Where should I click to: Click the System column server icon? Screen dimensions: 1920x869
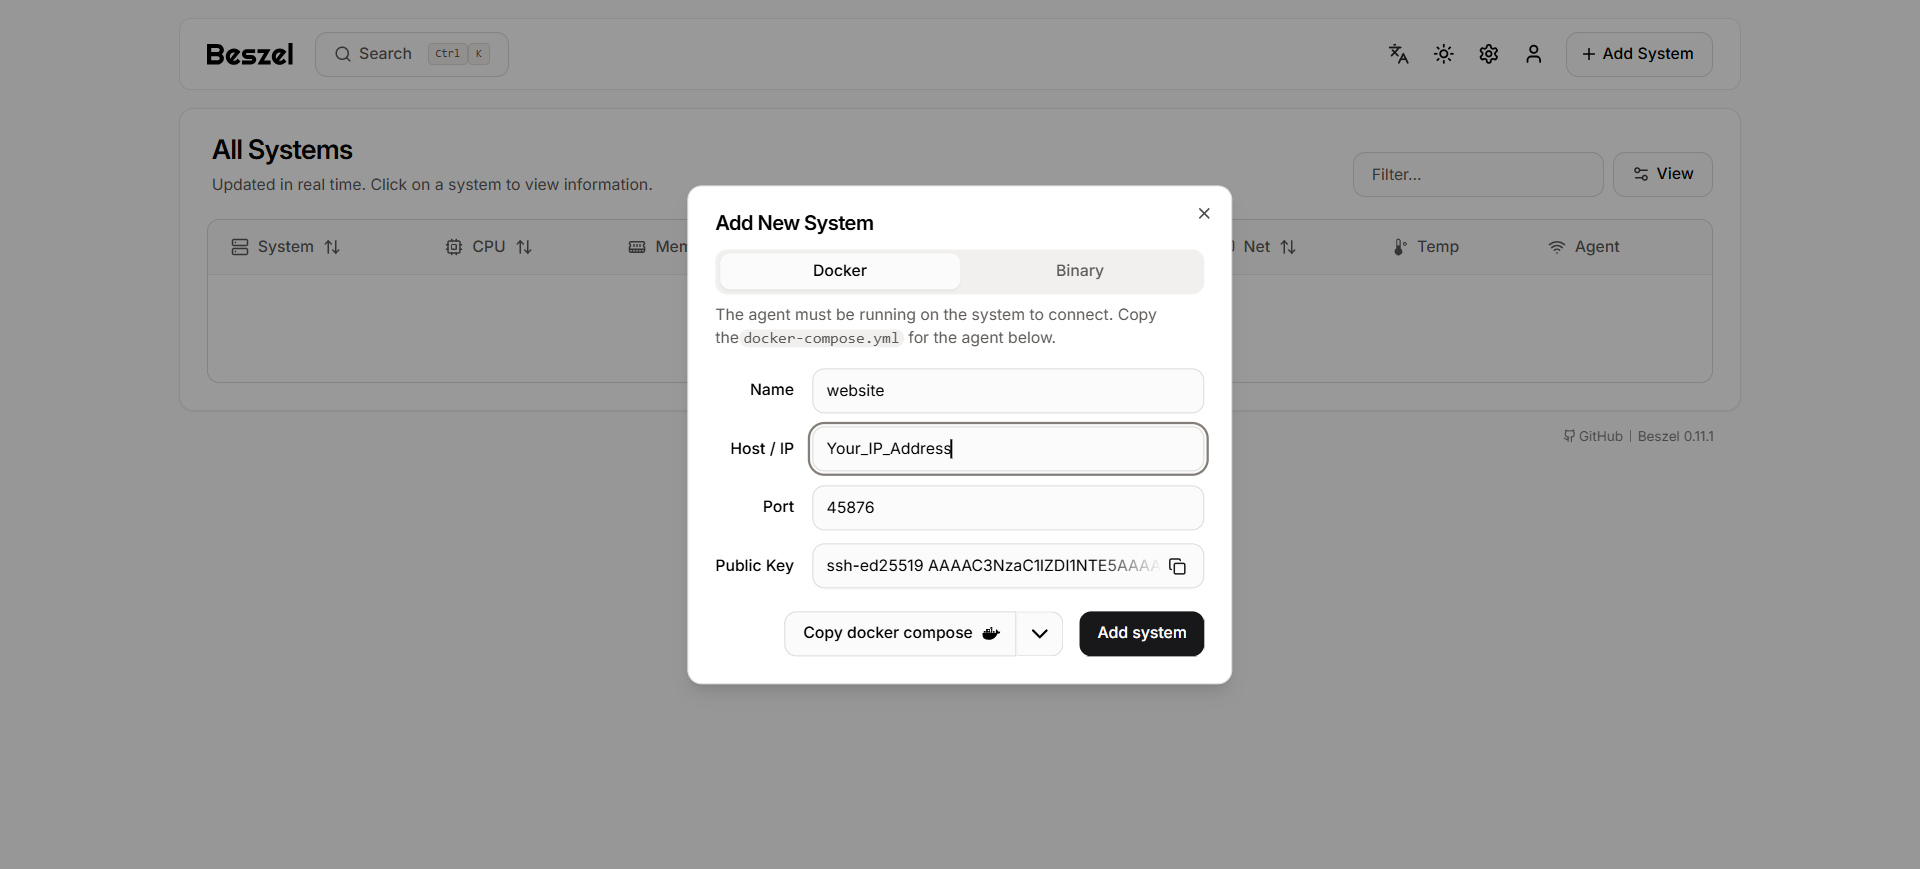click(x=240, y=247)
